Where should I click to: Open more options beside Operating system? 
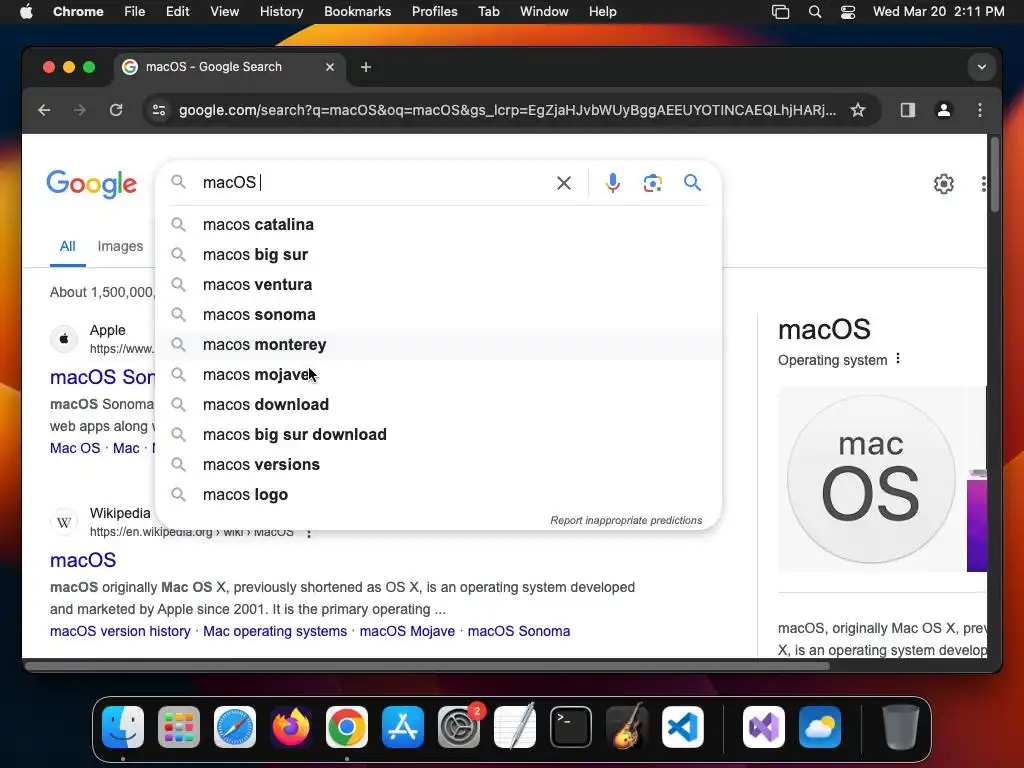coord(898,359)
